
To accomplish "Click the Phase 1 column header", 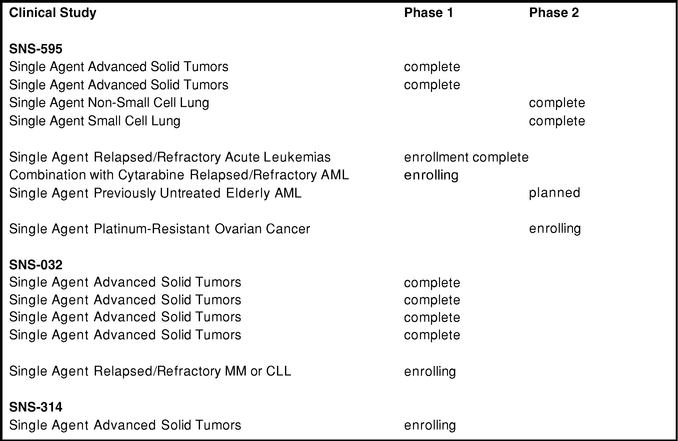I will pos(429,13).
